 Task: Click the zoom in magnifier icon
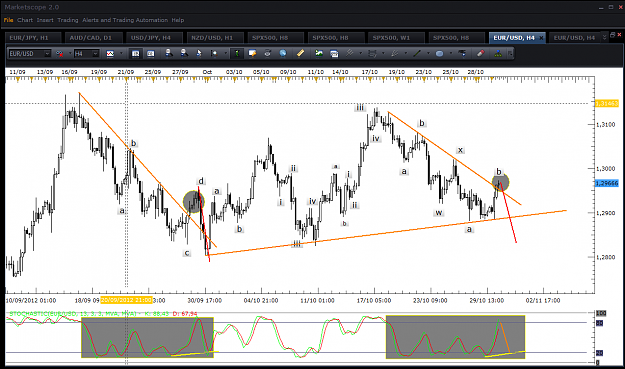169,53
